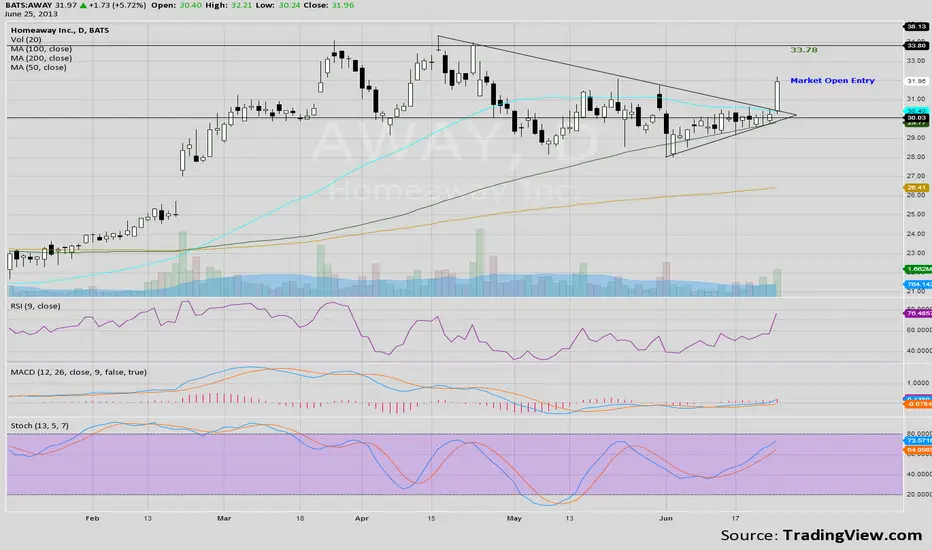Click the MACD (12, 26, close, 9, false, true) label
This screenshot has width=932, height=550.
coord(78,372)
